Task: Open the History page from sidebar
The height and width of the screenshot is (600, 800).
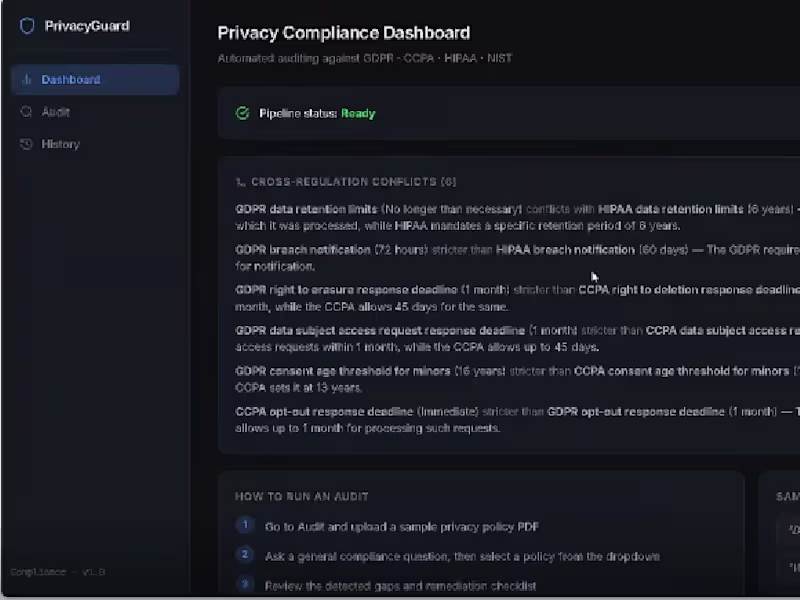Action: click(95, 144)
